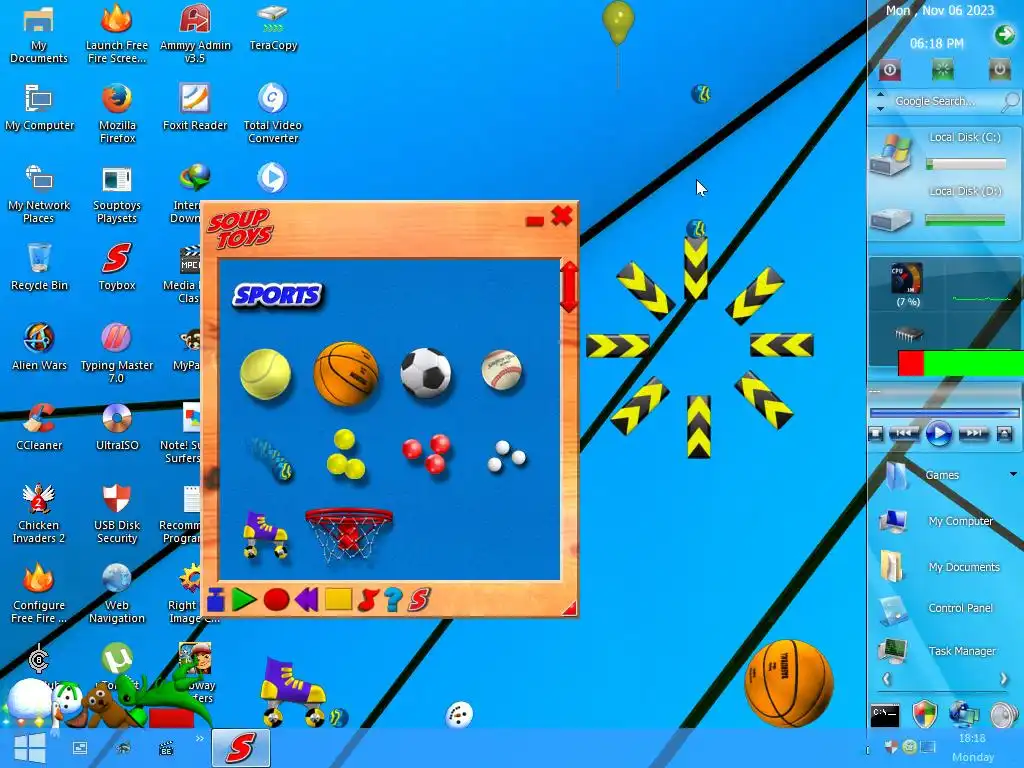Click the SPORTS category title
This screenshot has height=768, width=1024.
pyautogui.click(x=278, y=295)
